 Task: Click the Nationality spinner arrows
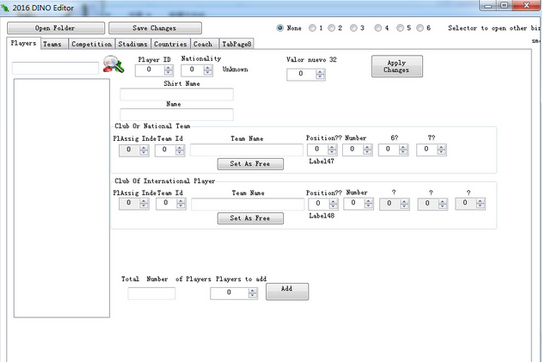coord(208,70)
